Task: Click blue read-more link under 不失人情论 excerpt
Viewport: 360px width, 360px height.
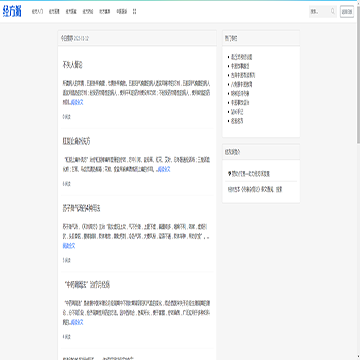Action: [77, 102]
